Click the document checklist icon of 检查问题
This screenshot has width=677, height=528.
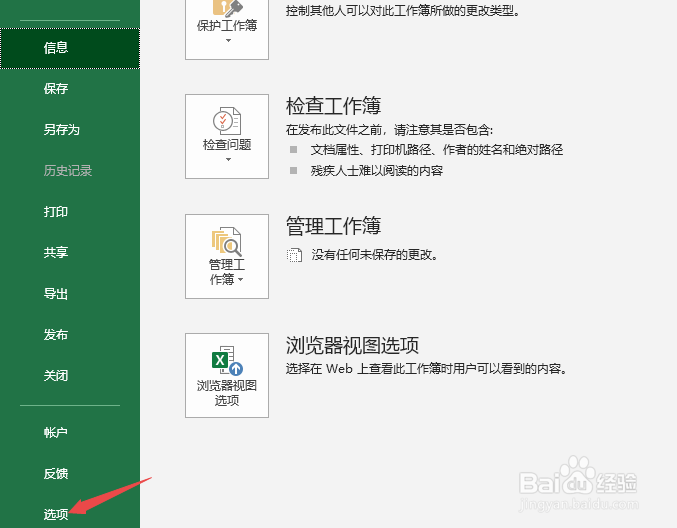pos(227,121)
